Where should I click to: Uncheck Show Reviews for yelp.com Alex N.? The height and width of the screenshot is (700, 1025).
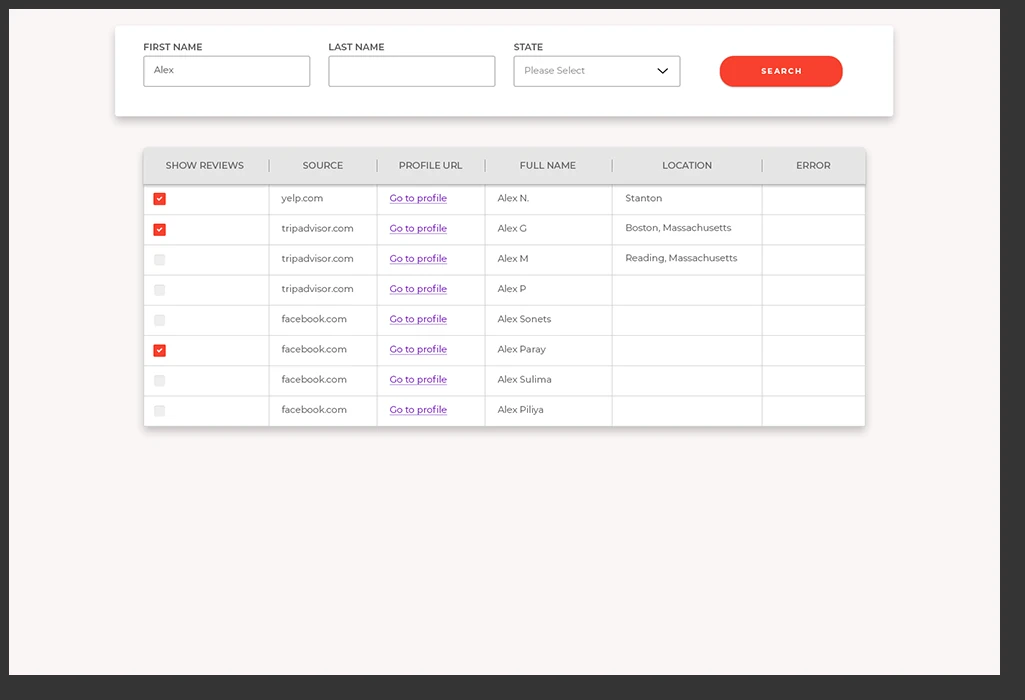(160, 199)
